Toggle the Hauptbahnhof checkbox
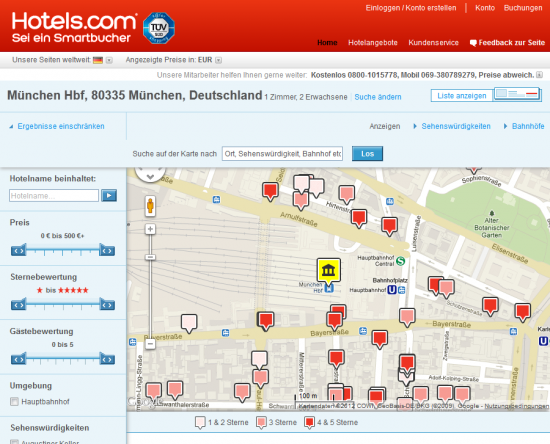This screenshot has width=550, height=444. [14, 402]
